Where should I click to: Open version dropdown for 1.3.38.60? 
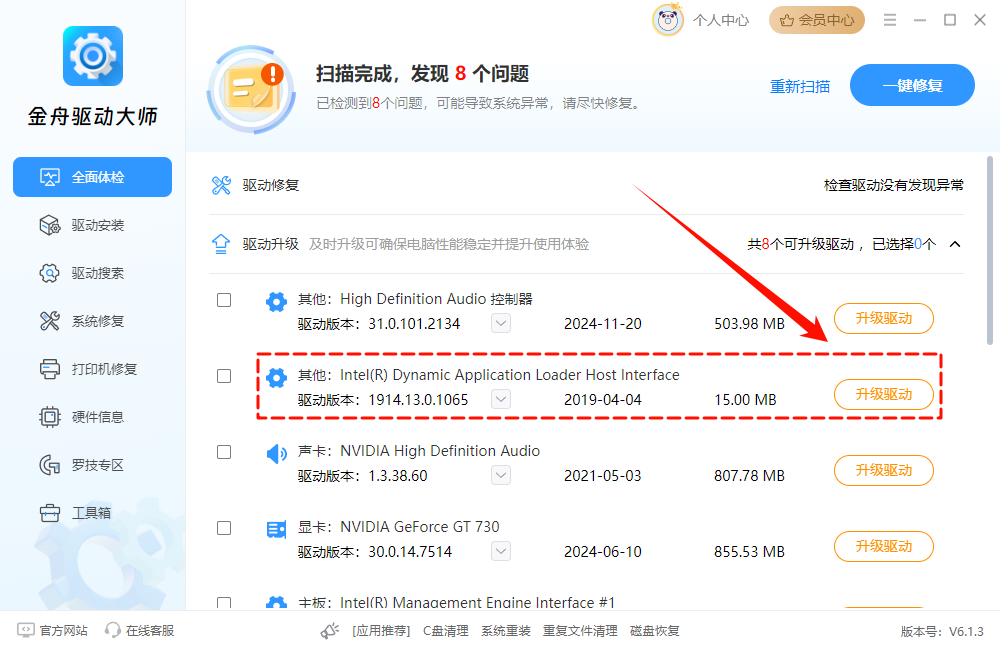pos(501,475)
